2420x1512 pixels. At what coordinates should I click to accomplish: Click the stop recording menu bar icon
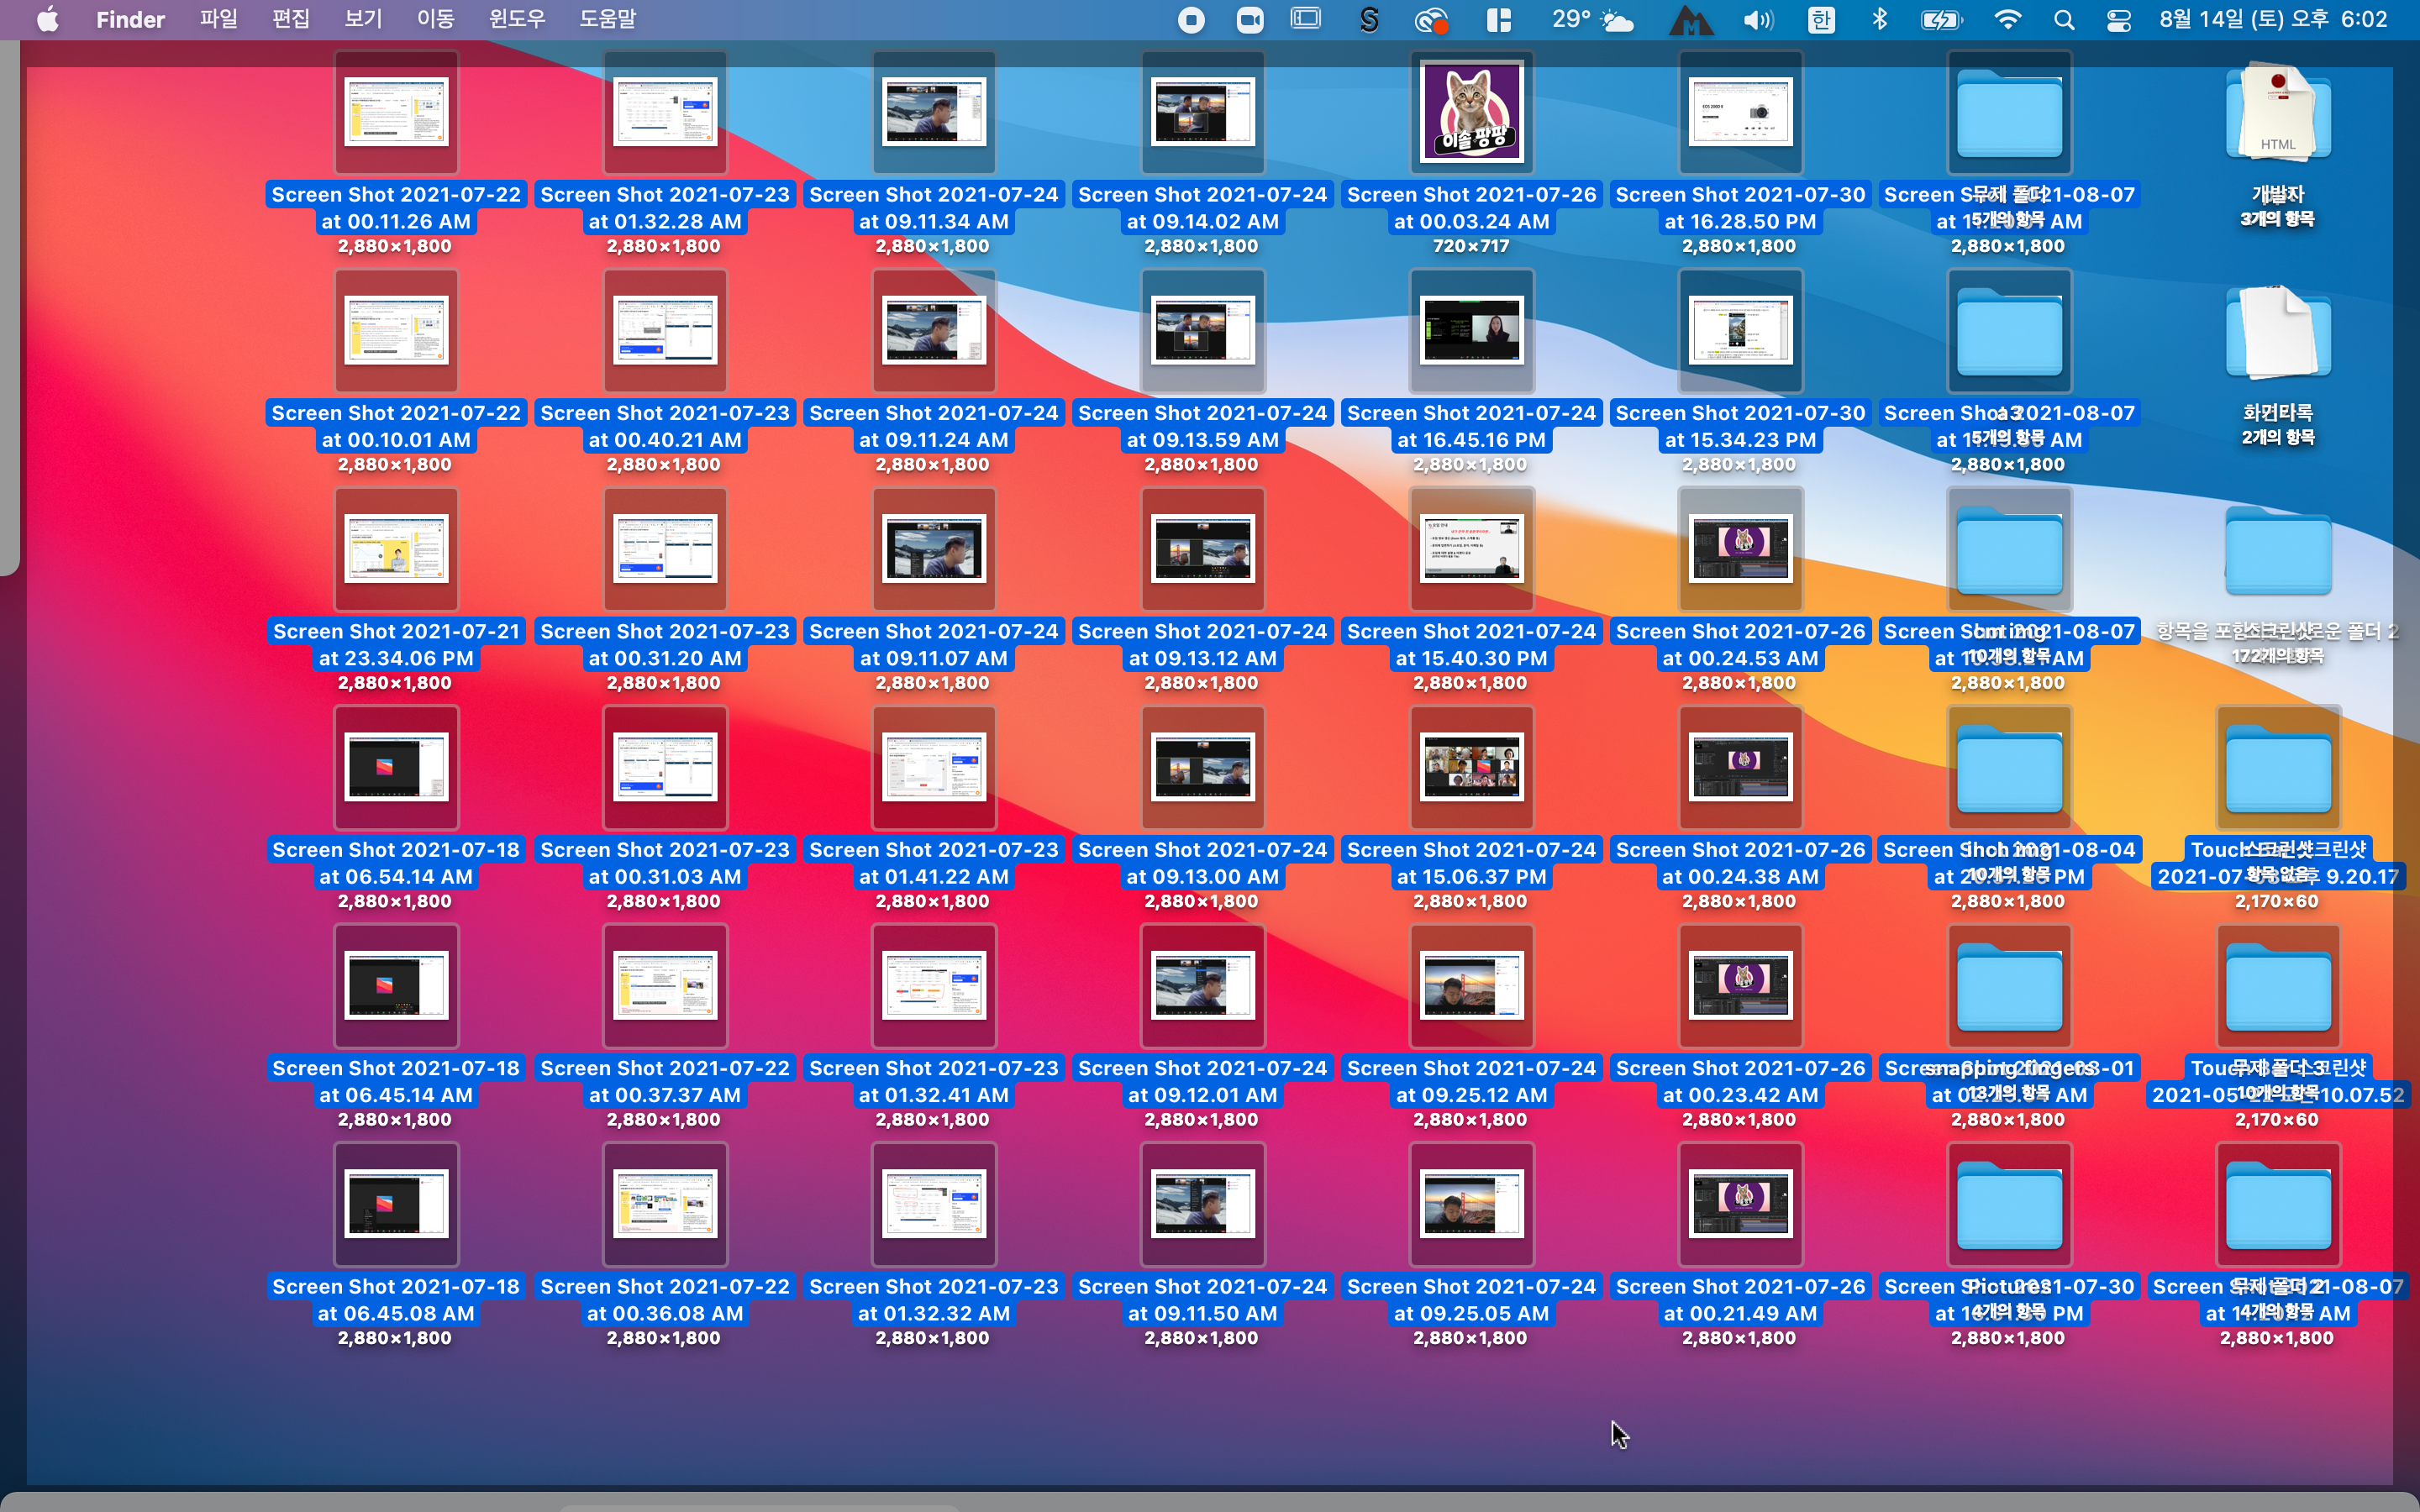(1191, 20)
